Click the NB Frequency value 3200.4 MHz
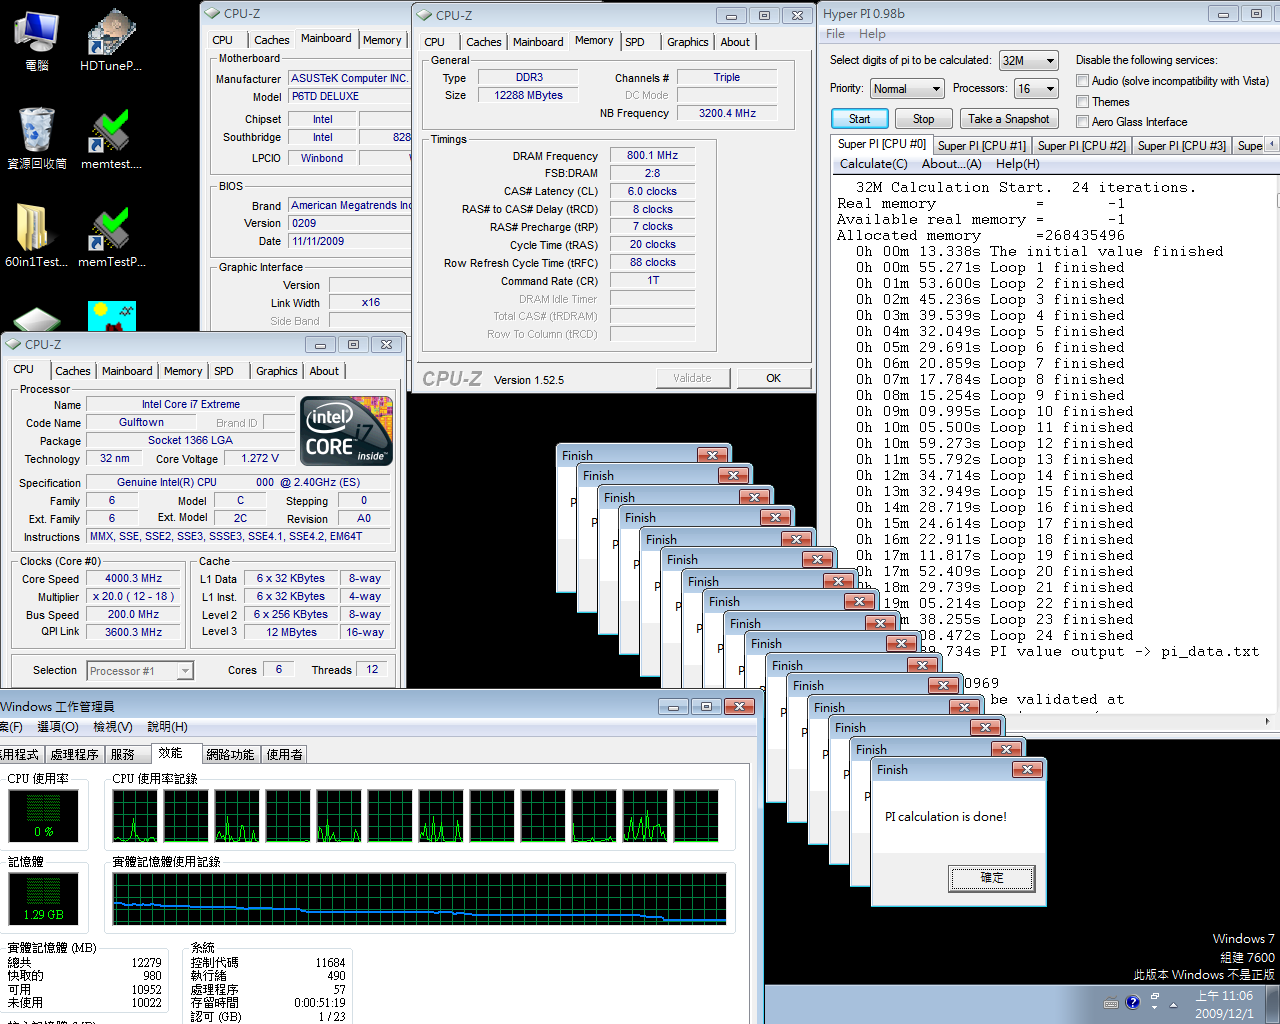The width and height of the screenshot is (1280, 1024). [x=727, y=114]
